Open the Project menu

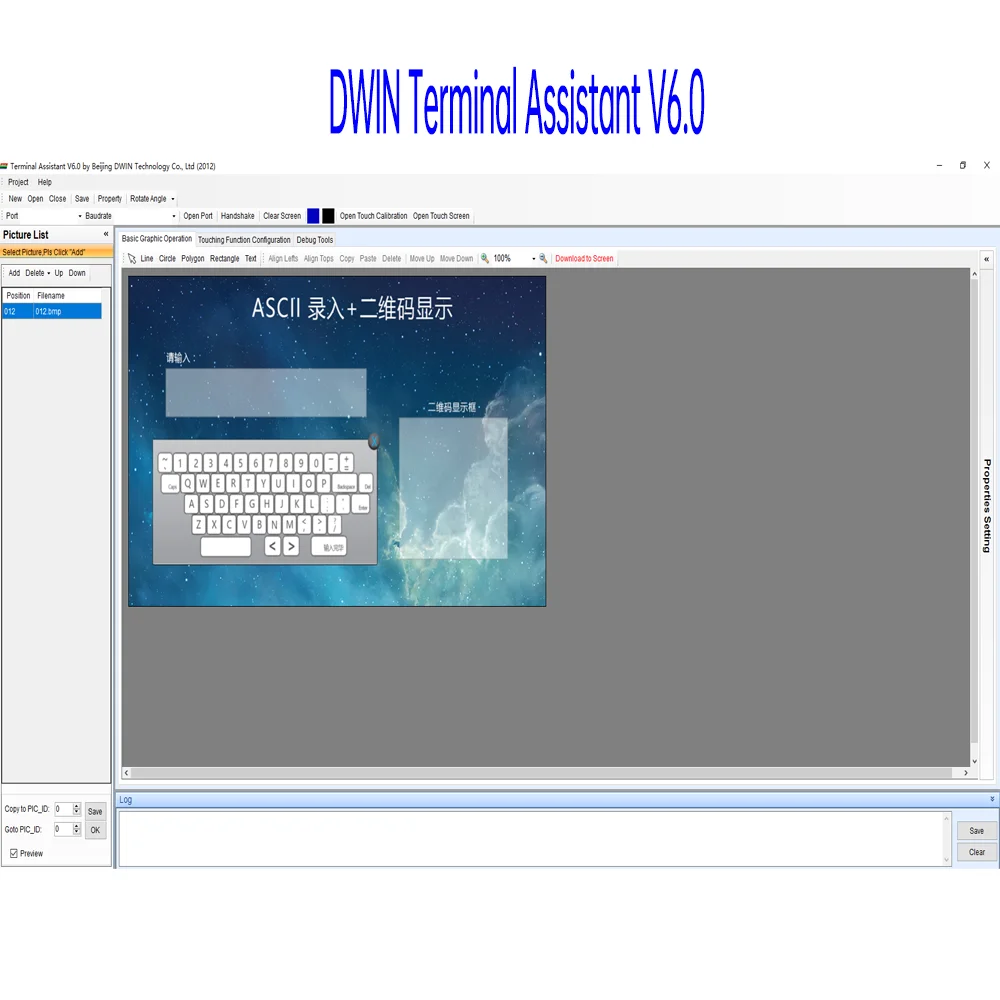coord(18,182)
